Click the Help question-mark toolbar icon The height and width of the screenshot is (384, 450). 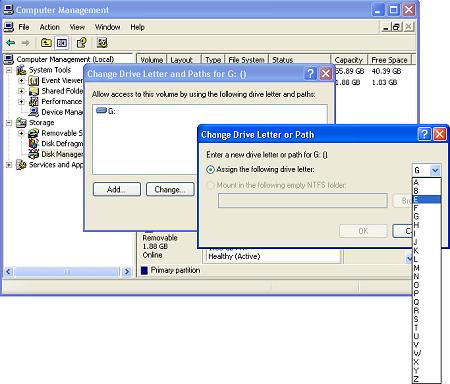81,43
